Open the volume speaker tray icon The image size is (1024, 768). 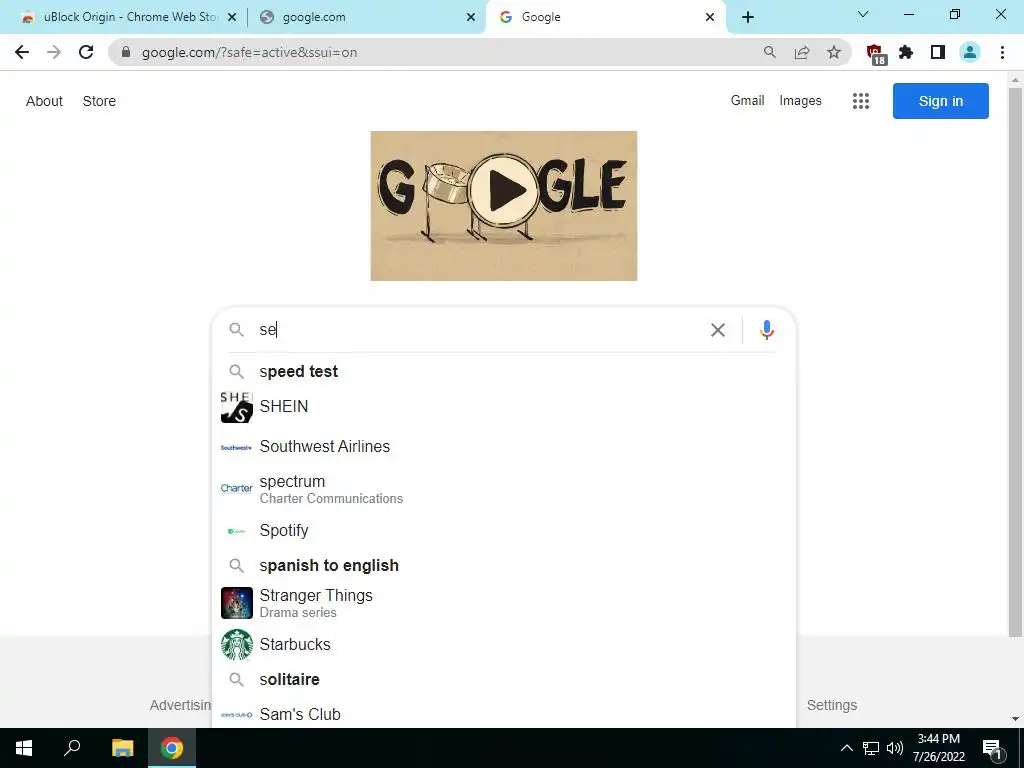tap(895, 748)
